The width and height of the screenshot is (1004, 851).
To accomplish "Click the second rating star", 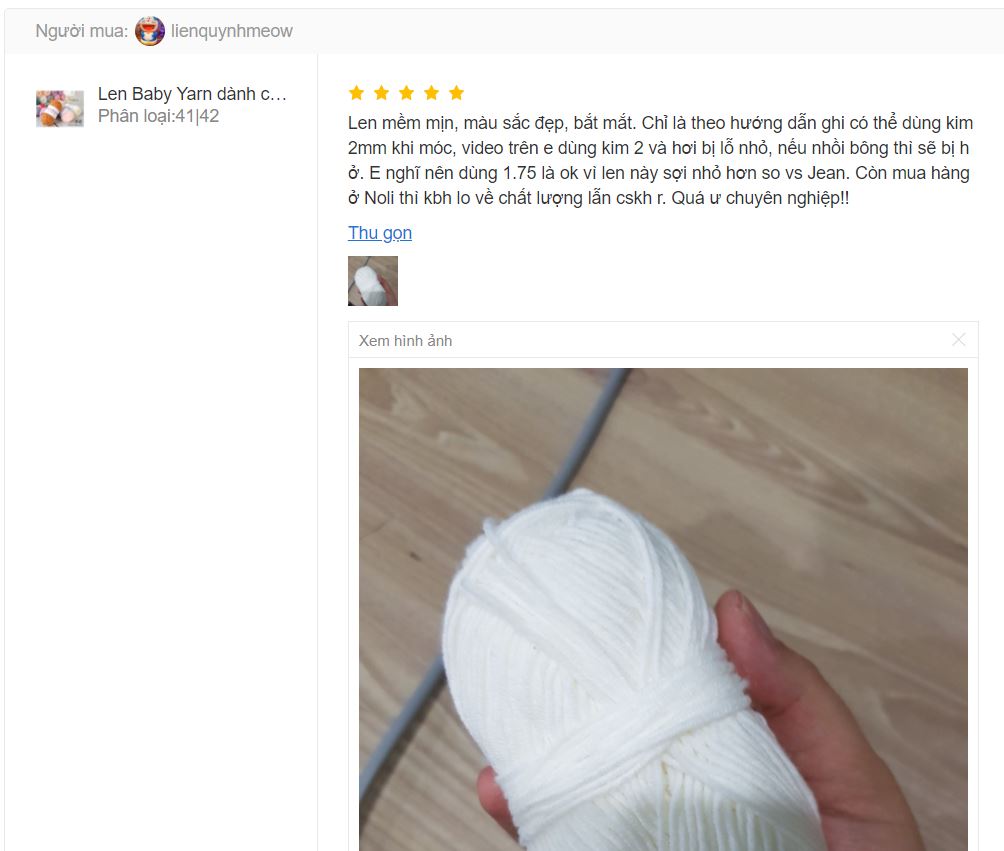I will tap(381, 93).
